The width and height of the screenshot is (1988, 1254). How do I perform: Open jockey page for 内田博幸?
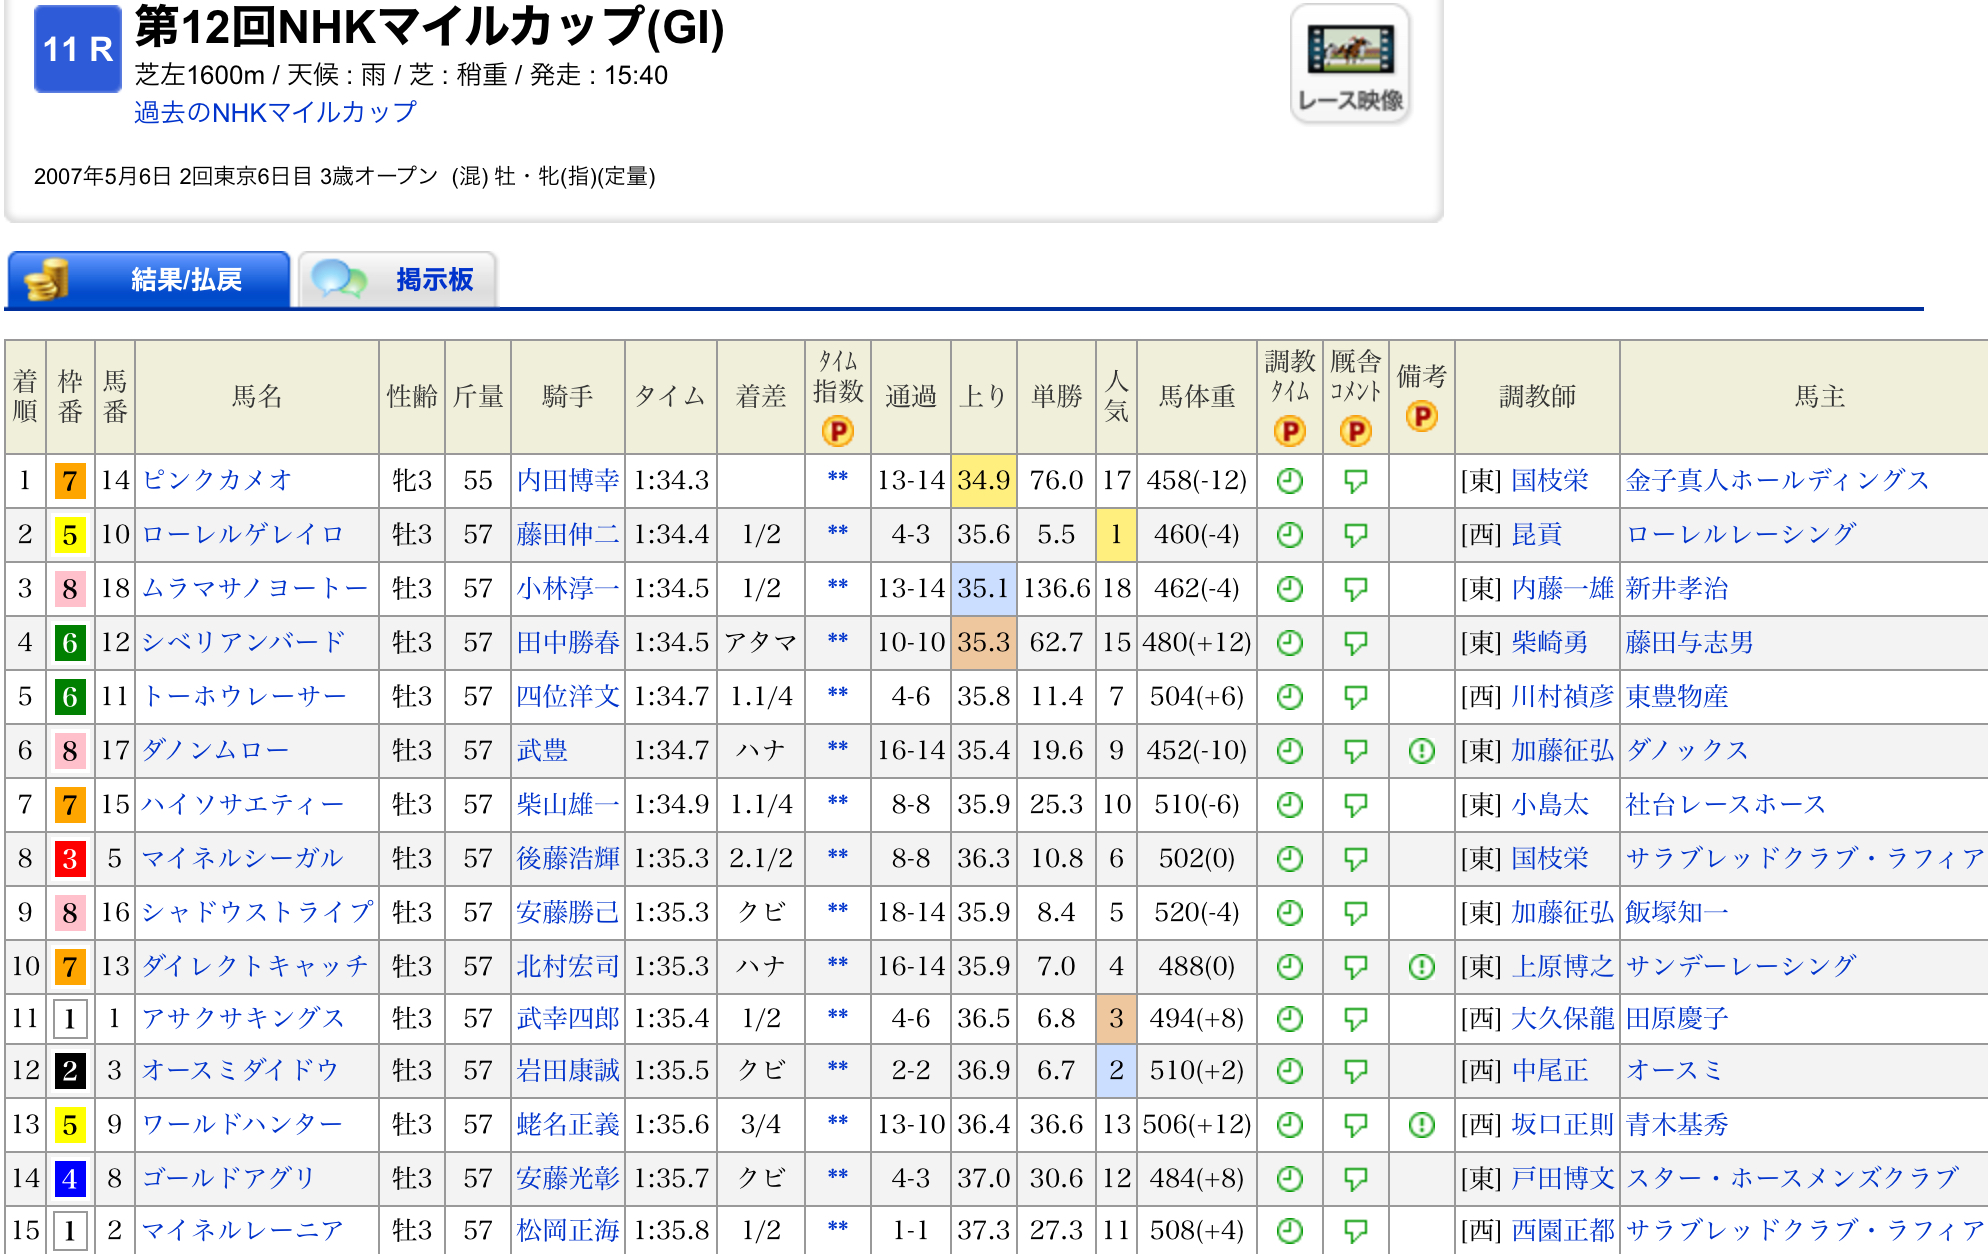click(568, 480)
